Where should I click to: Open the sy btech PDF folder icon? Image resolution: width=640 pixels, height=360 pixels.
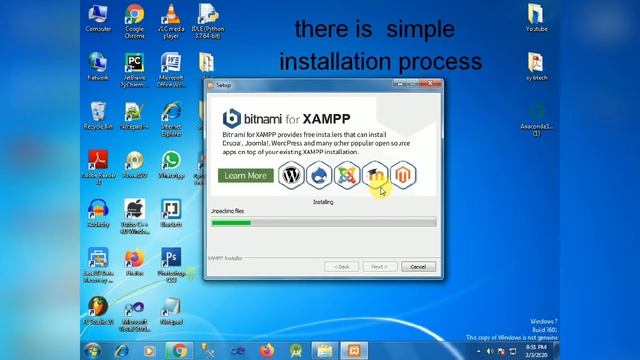(x=536, y=67)
